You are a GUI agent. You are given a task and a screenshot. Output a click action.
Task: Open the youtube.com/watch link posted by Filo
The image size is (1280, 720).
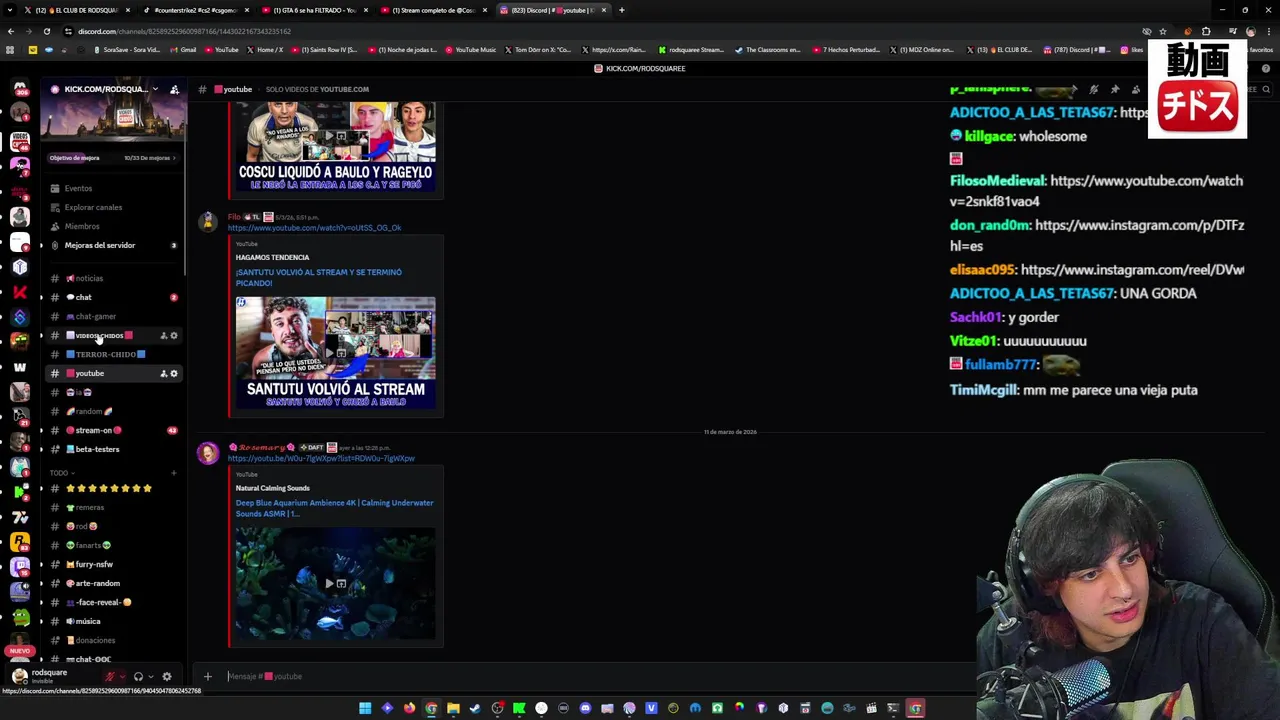pyautogui.click(x=314, y=227)
